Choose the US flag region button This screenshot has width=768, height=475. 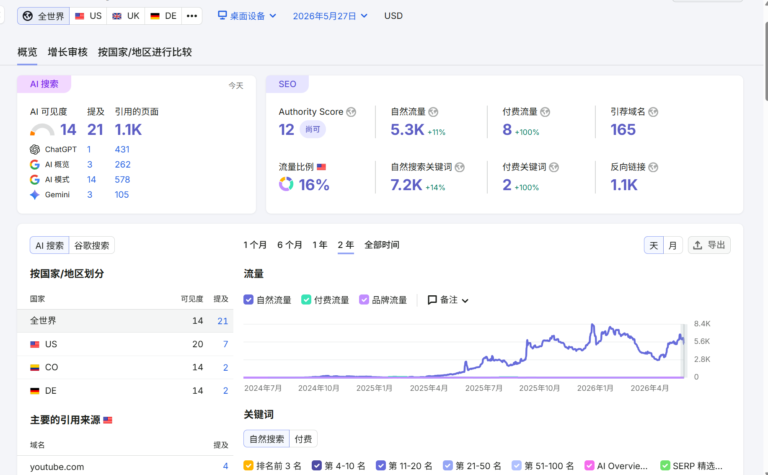[88, 16]
